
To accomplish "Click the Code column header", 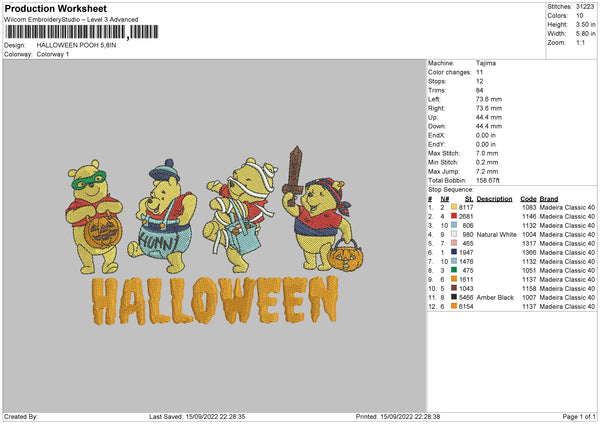I will point(528,198).
